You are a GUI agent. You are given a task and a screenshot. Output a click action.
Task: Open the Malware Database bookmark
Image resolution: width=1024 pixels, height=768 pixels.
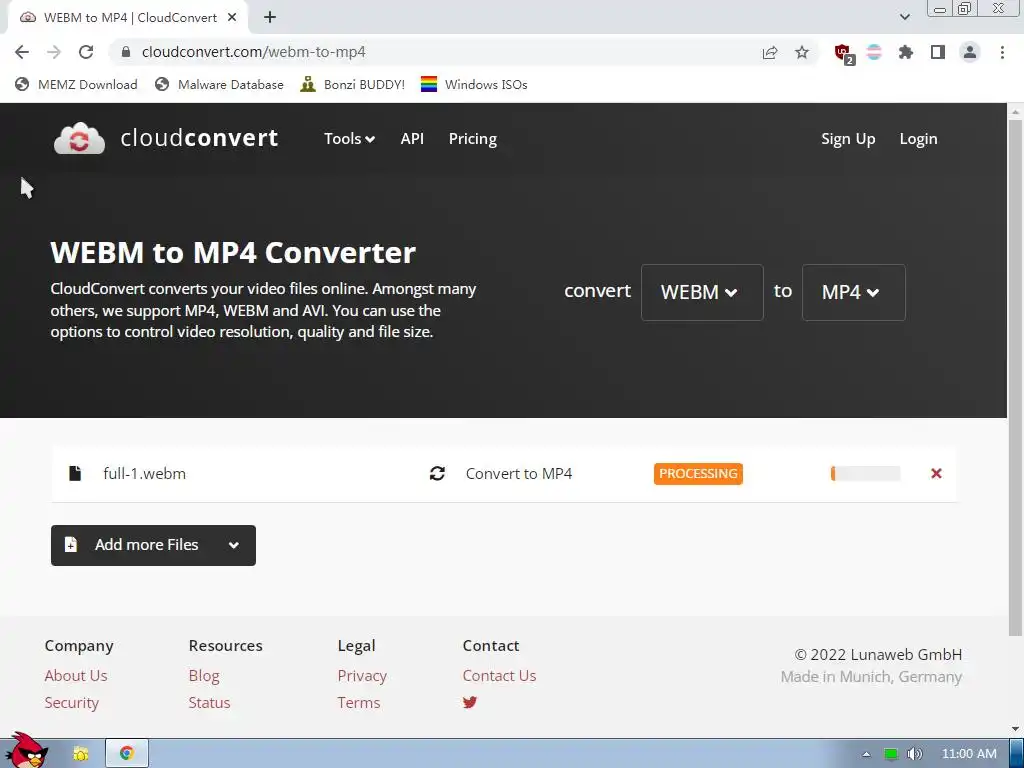pos(219,84)
